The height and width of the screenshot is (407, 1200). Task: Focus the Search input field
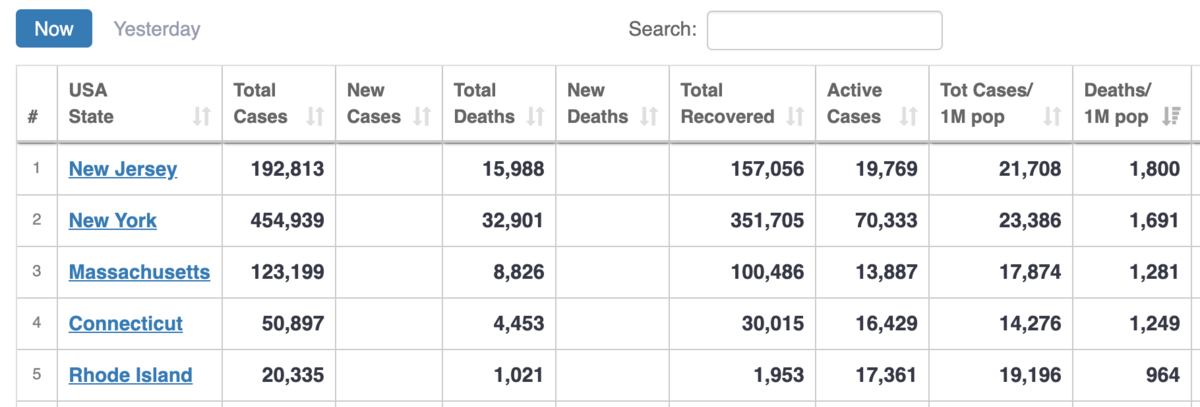(x=825, y=30)
